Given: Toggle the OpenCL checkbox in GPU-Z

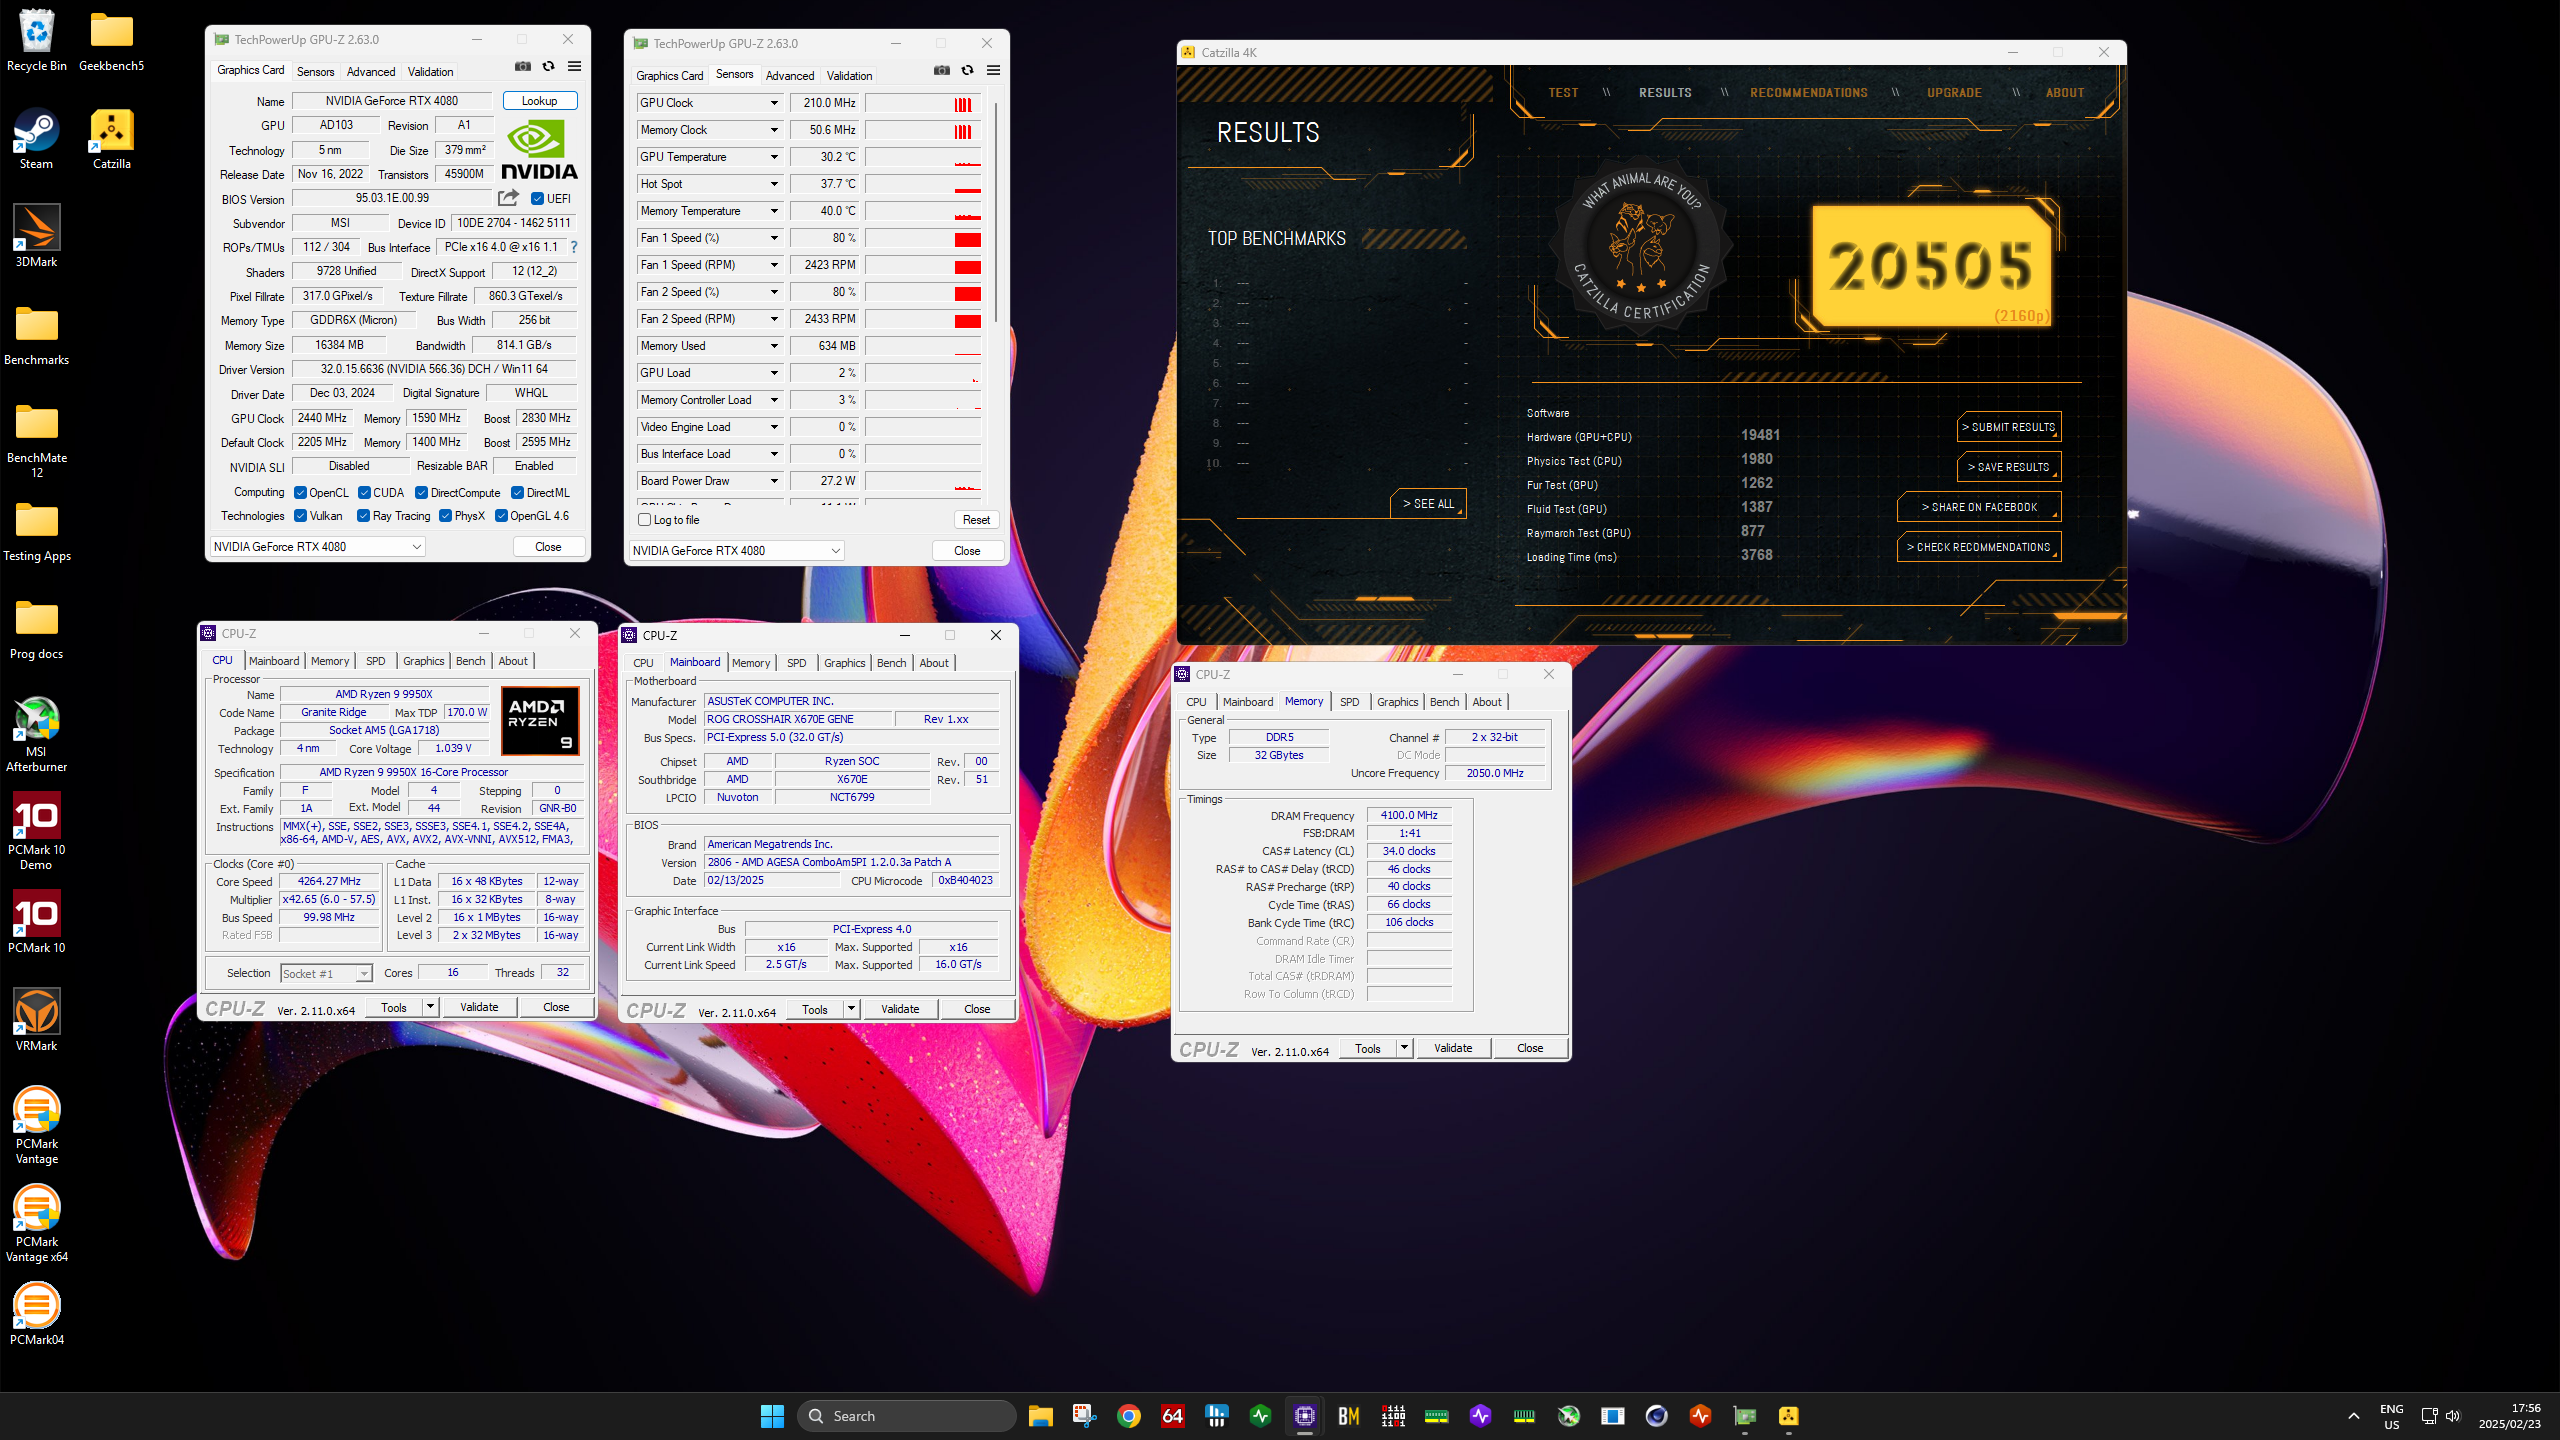Looking at the screenshot, I should tap(300, 493).
